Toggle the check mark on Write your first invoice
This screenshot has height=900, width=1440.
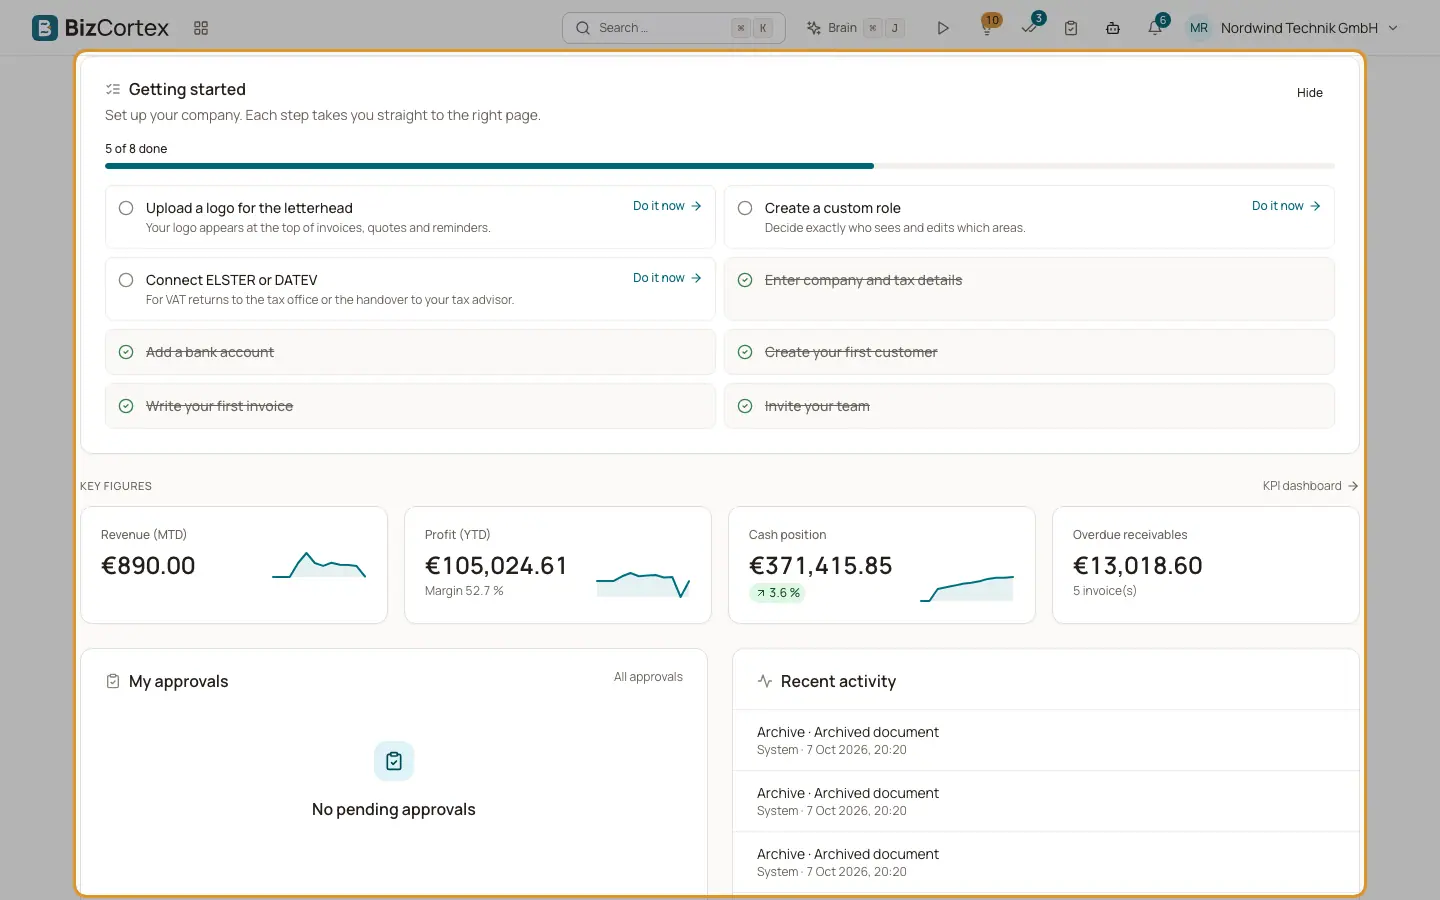click(x=126, y=406)
